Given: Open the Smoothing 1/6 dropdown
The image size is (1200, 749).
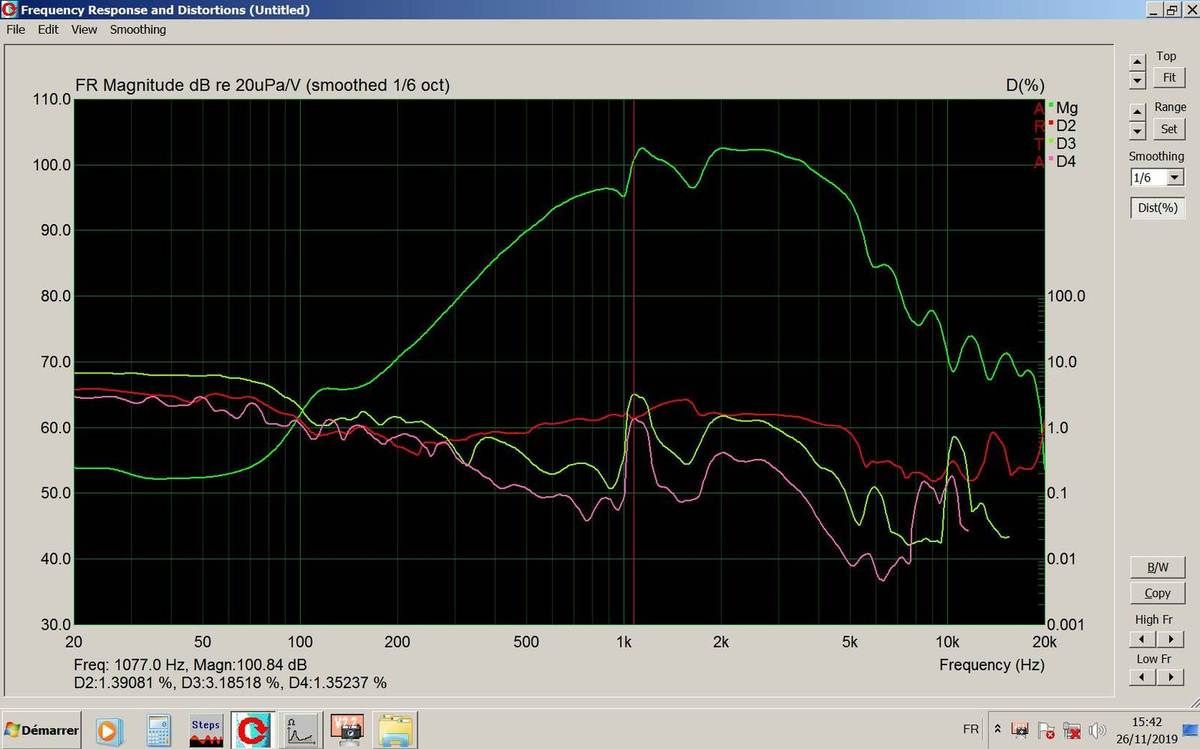Looking at the screenshot, I should pyautogui.click(x=1175, y=178).
